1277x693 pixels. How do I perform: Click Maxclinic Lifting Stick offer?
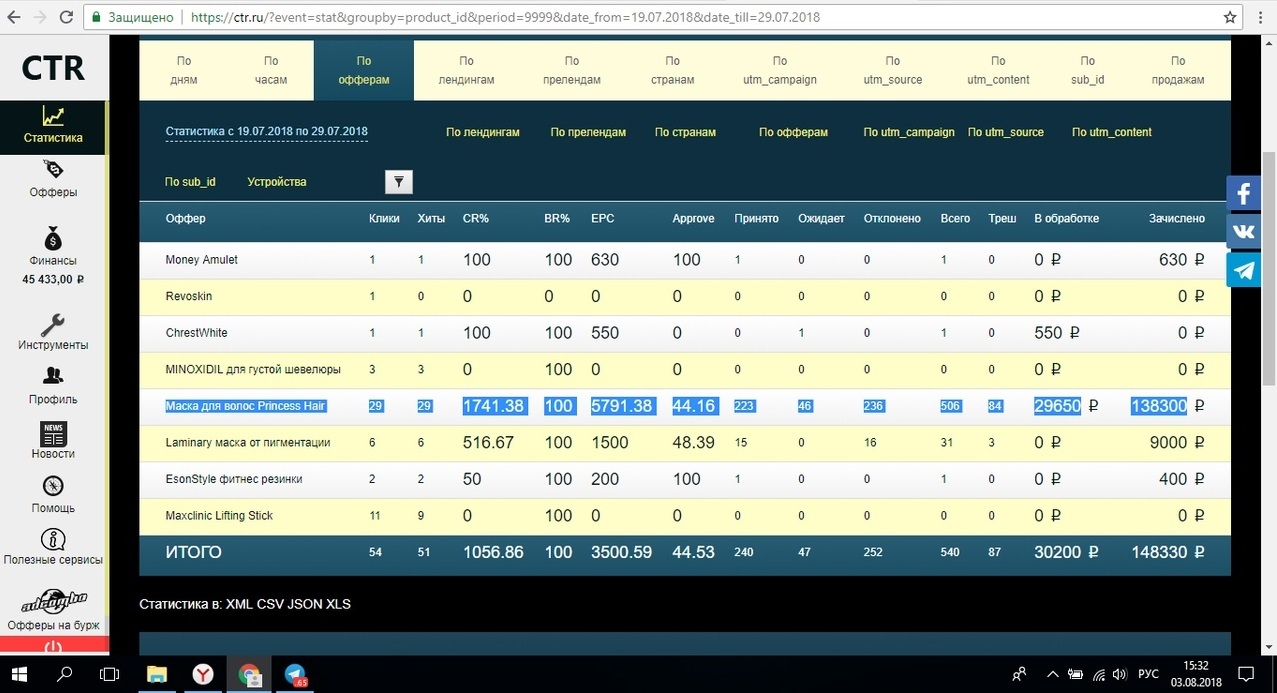(219, 515)
